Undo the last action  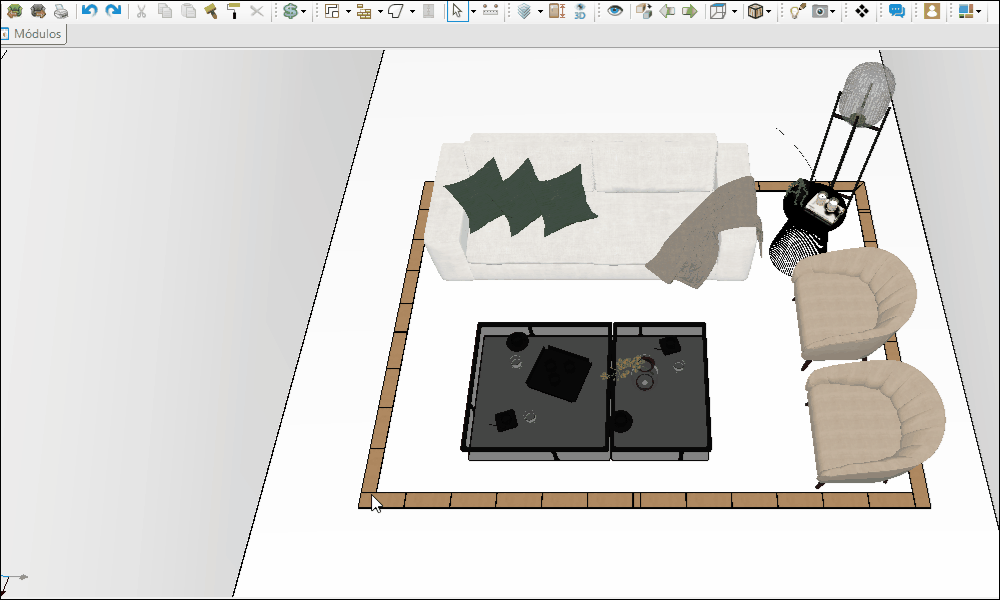click(89, 11)
